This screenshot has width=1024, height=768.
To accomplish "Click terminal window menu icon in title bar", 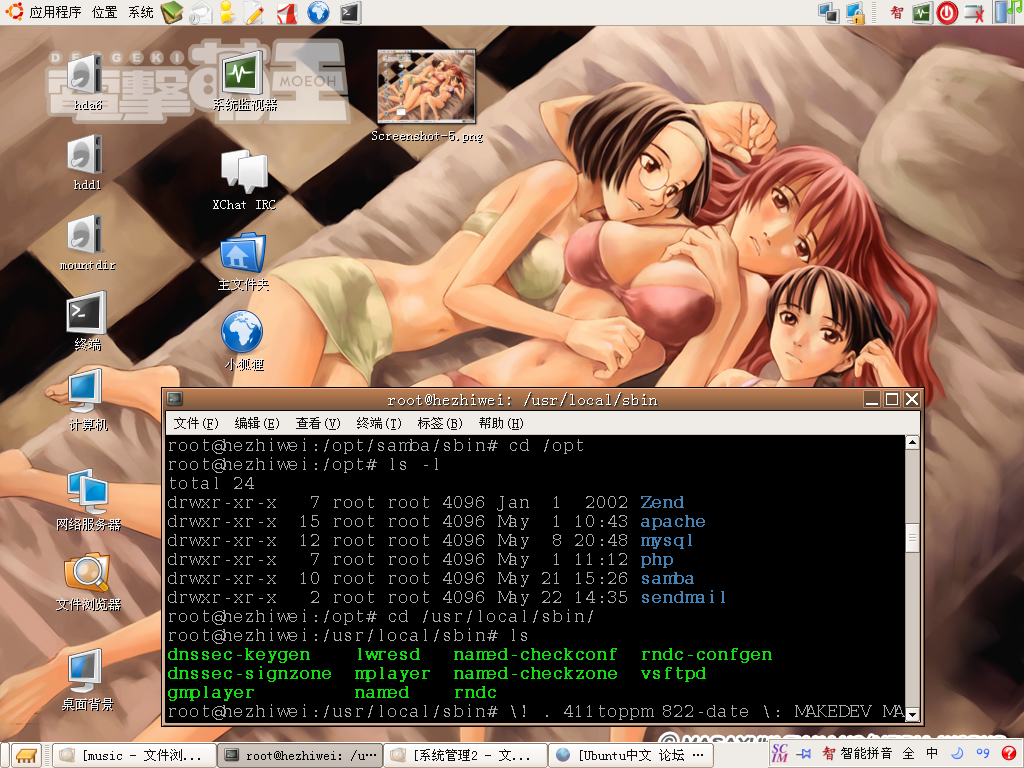I will click(175, 398).
